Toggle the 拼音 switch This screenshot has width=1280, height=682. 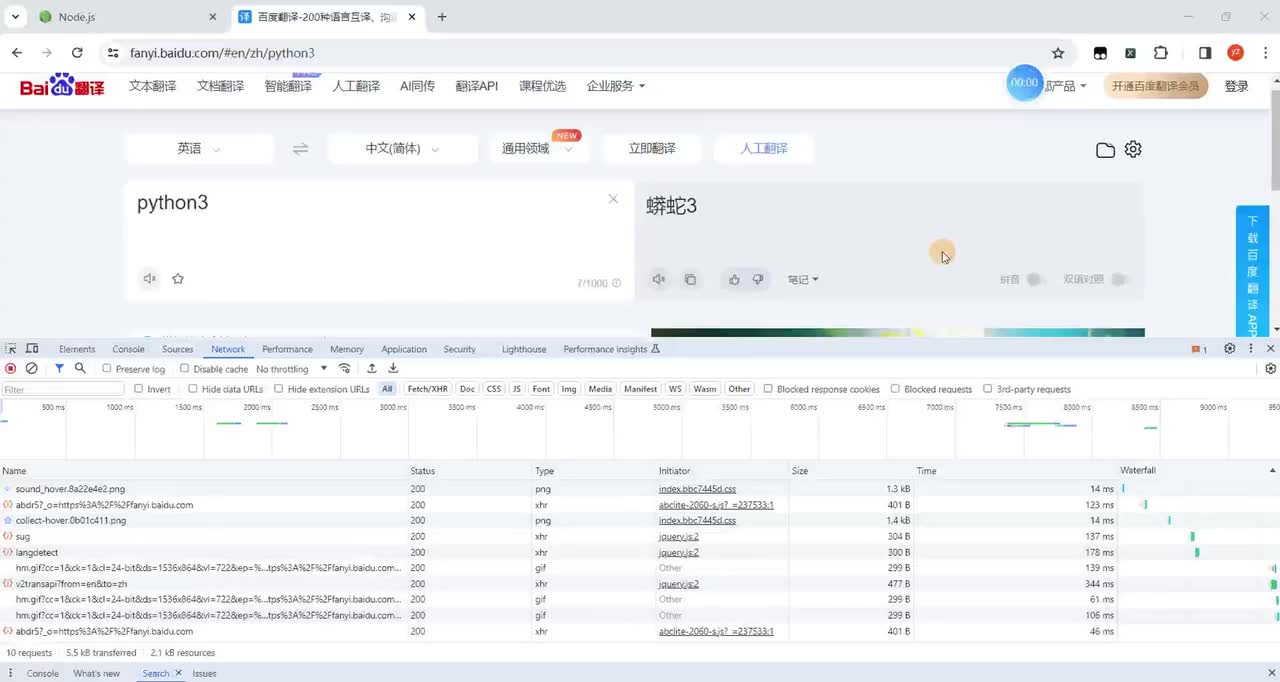click(1035, 280)
